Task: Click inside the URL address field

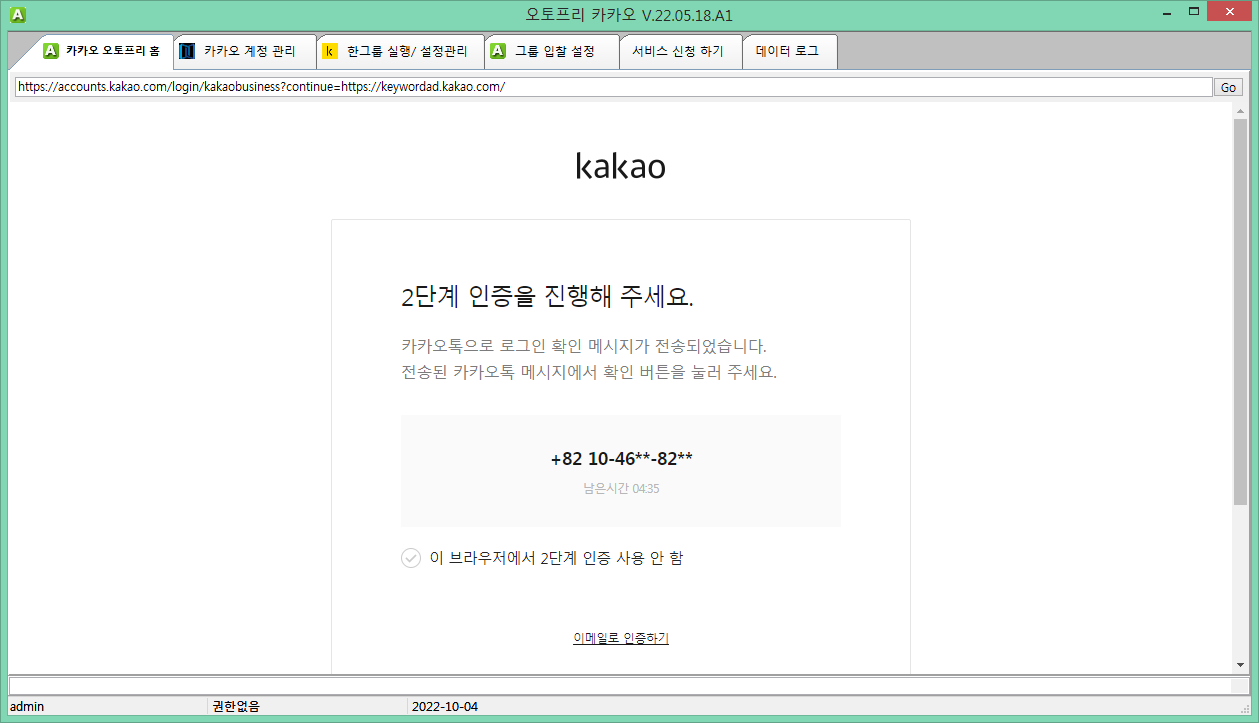Action: click(600, 87)
